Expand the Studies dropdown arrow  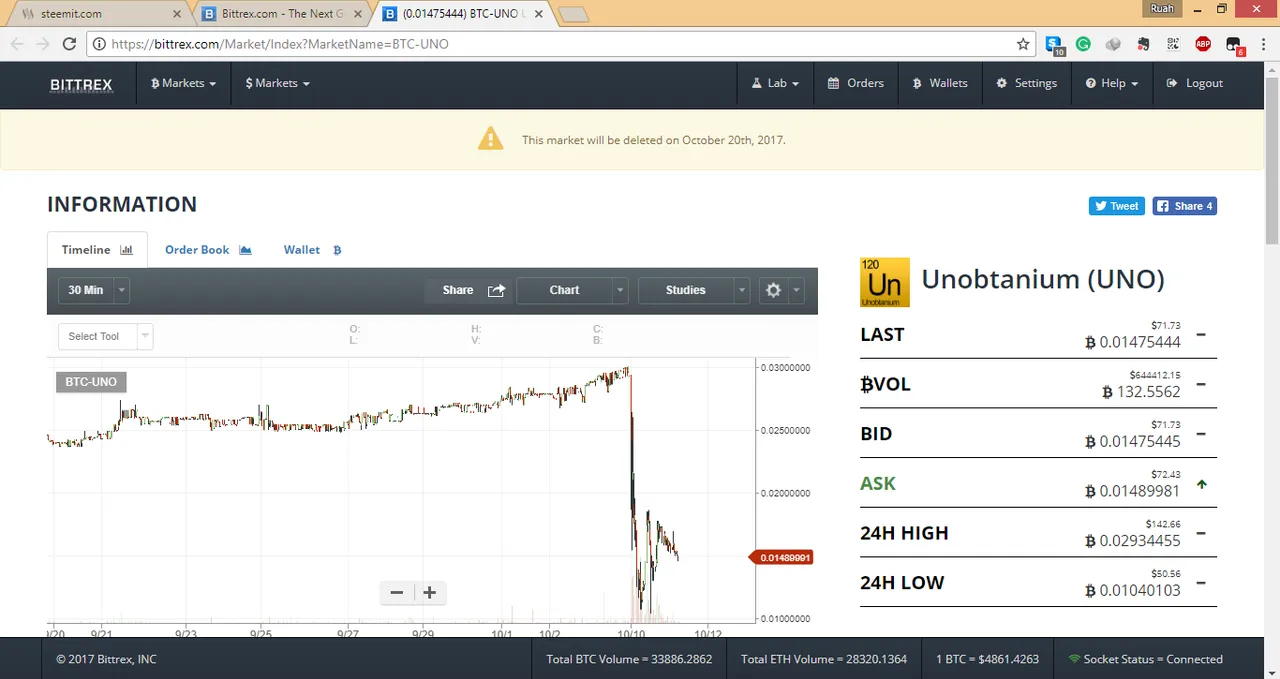point(742,291)
